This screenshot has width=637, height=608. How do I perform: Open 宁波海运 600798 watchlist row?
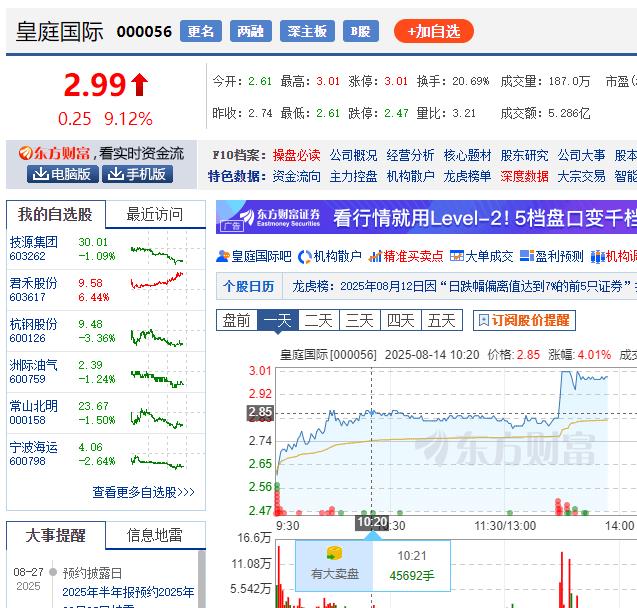[x=106, y=454]
